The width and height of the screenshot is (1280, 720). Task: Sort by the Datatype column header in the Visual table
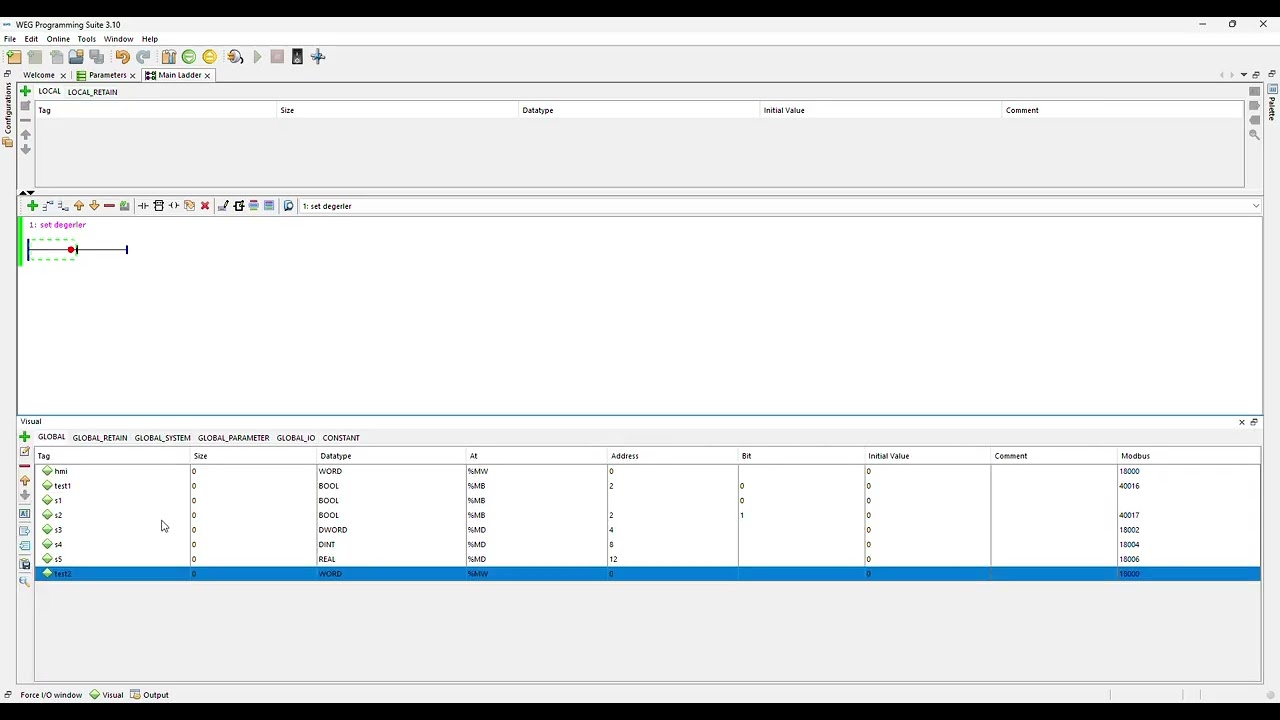pyautogui.click(x=392, y=456)
